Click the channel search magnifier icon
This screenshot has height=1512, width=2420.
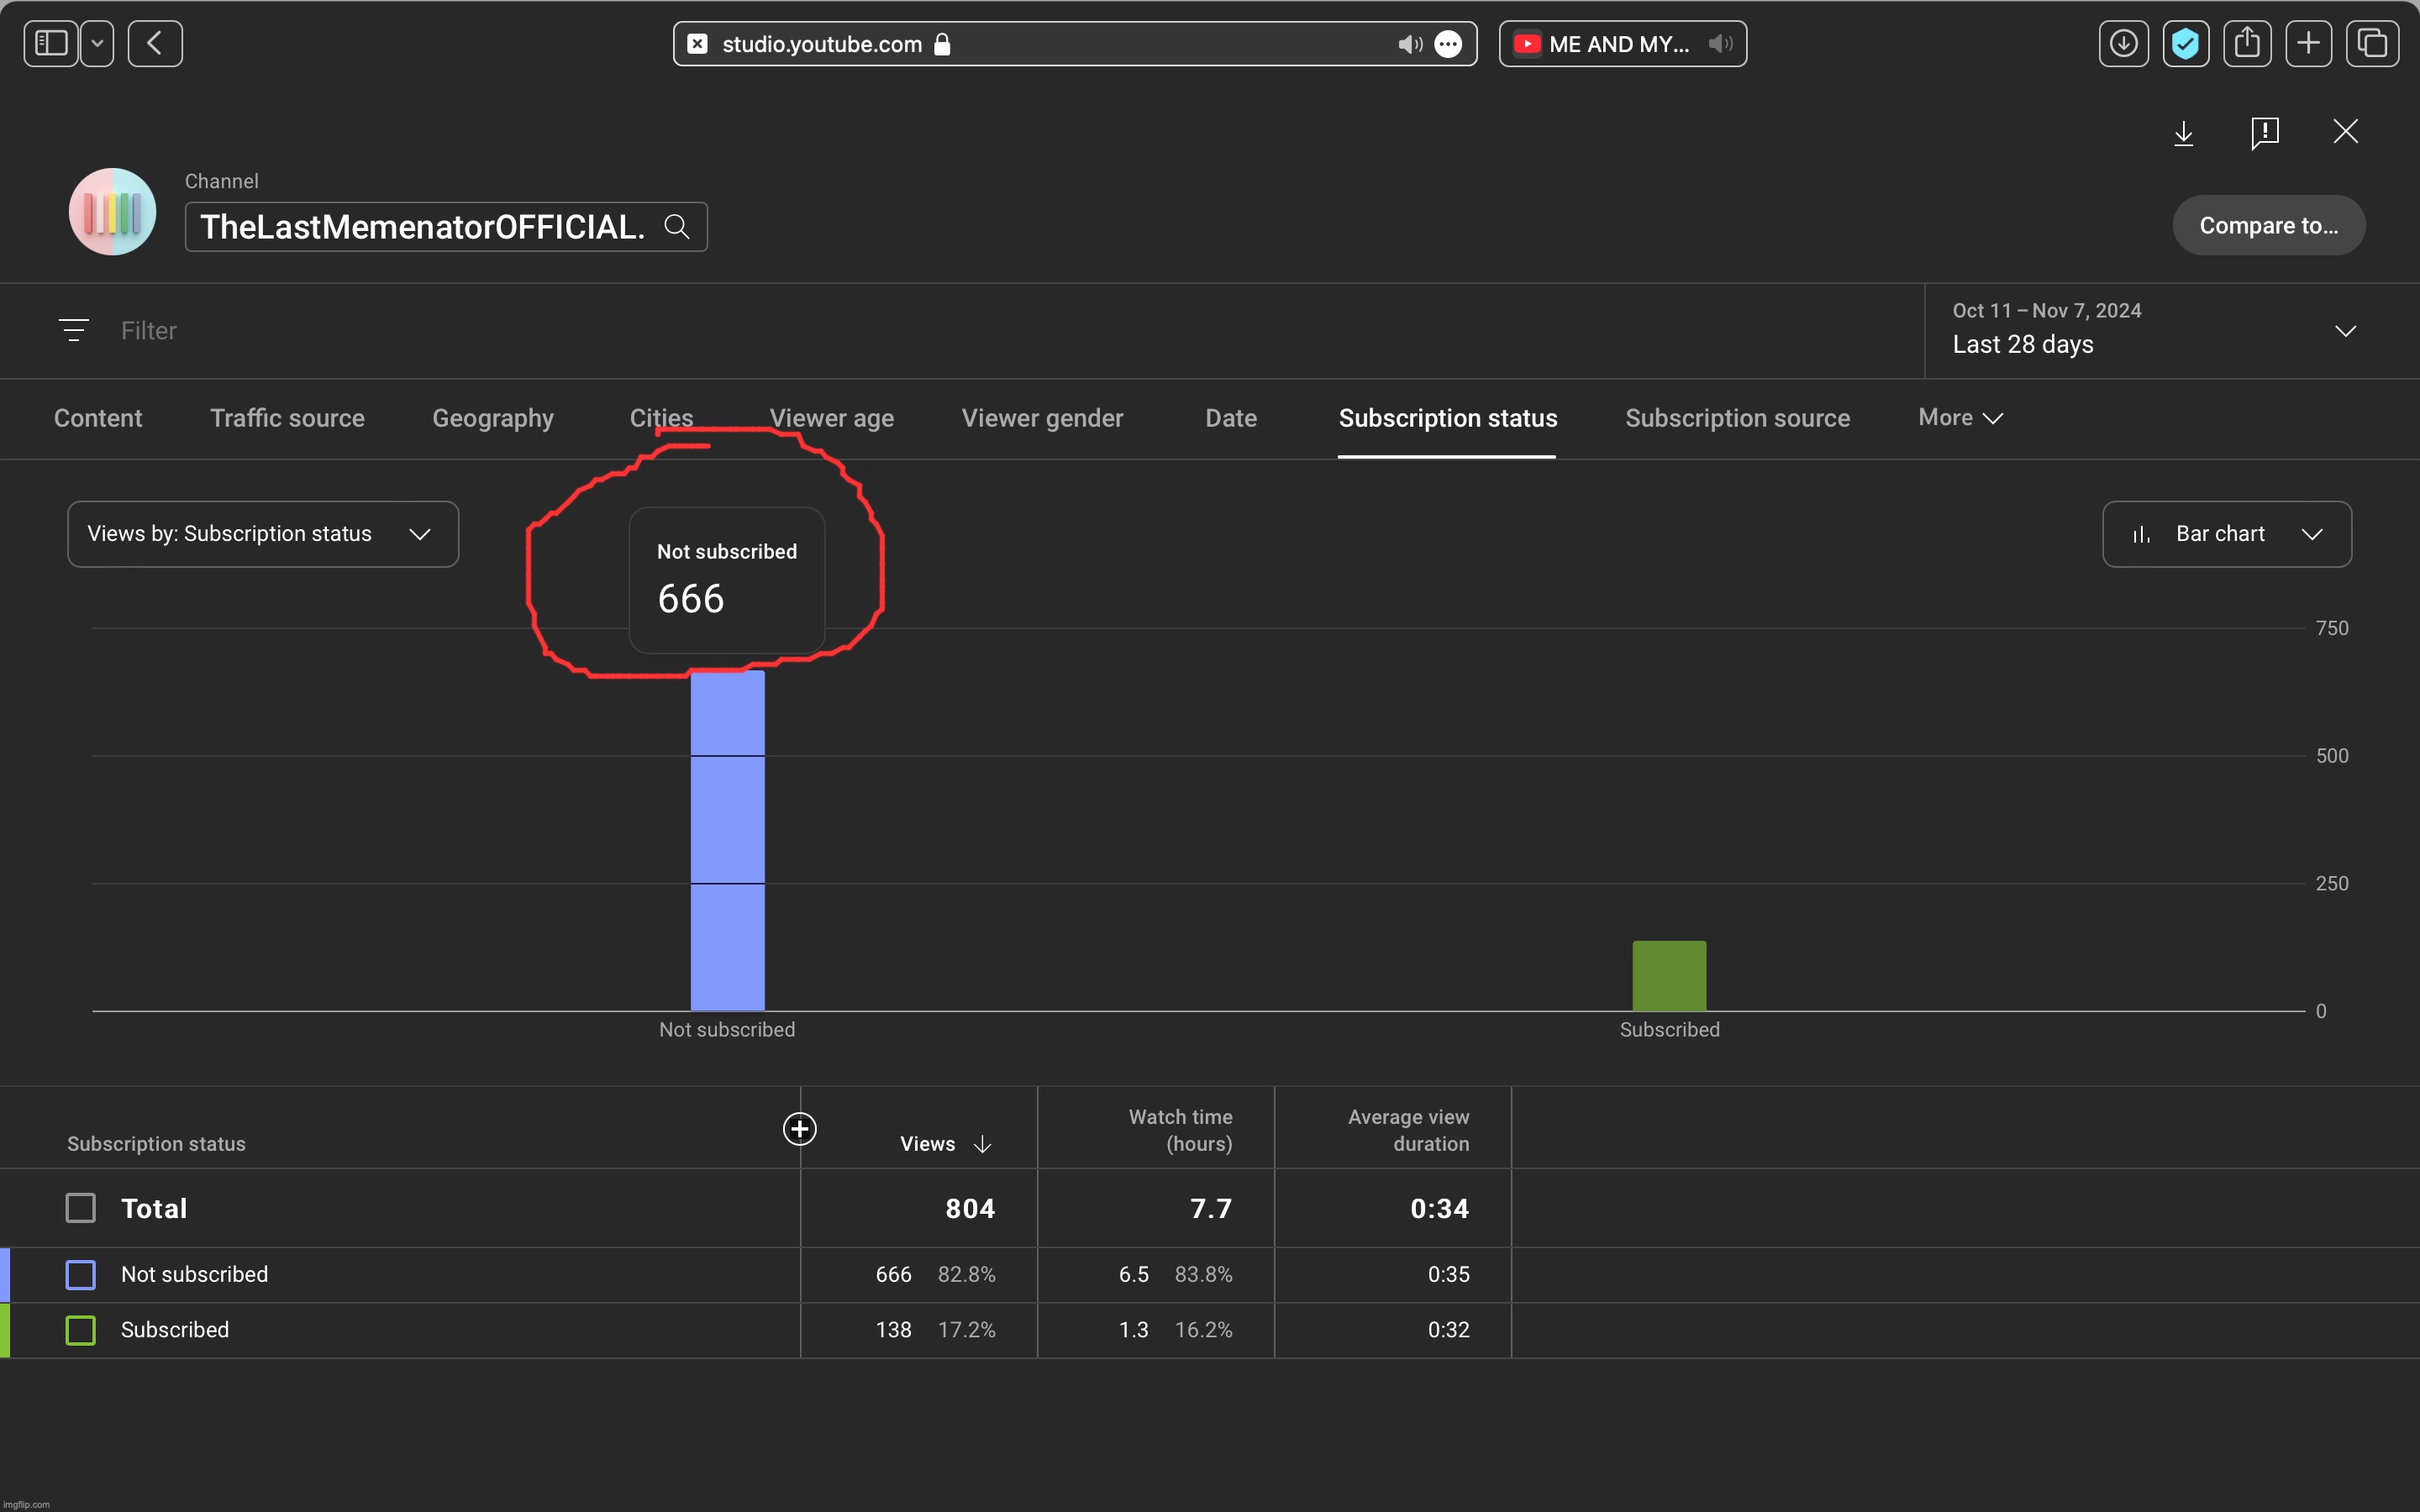click(x=677, y=226)
